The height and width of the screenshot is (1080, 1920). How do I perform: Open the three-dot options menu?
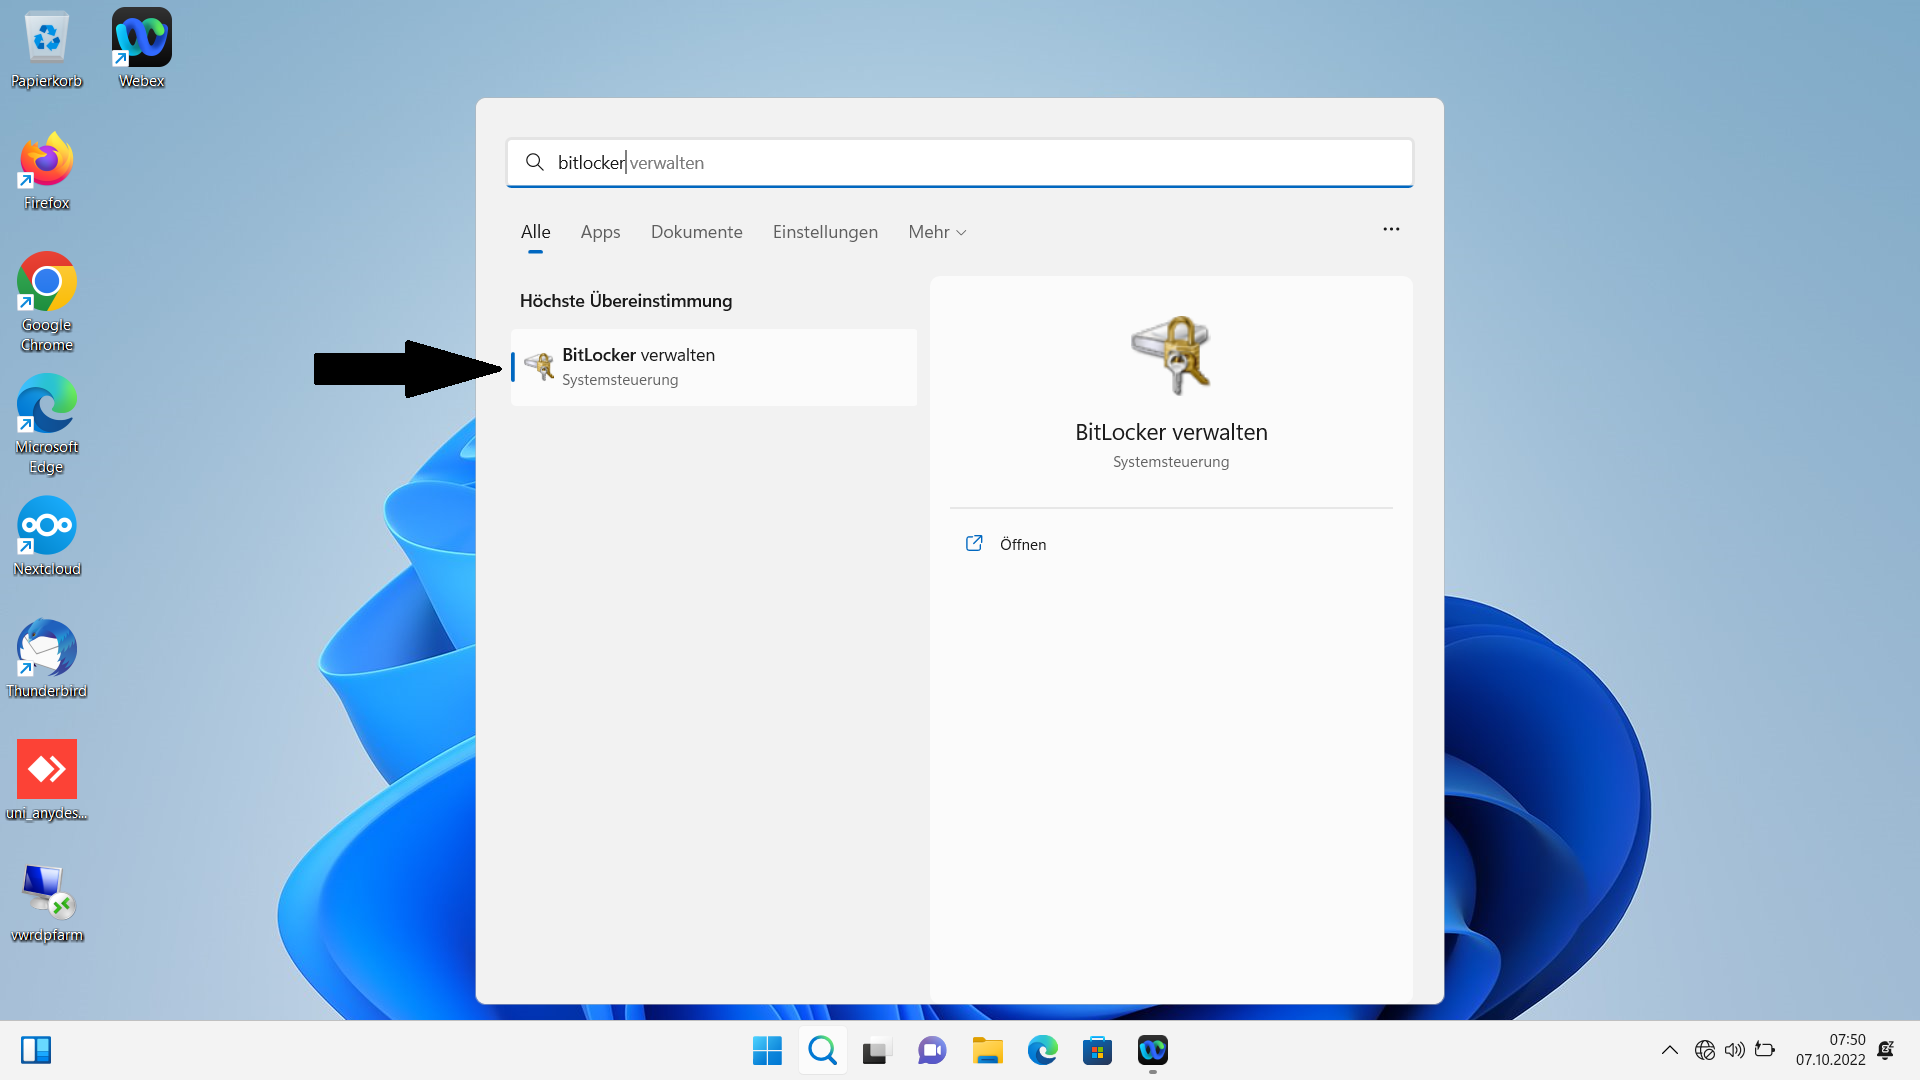tap(1391, 229)
